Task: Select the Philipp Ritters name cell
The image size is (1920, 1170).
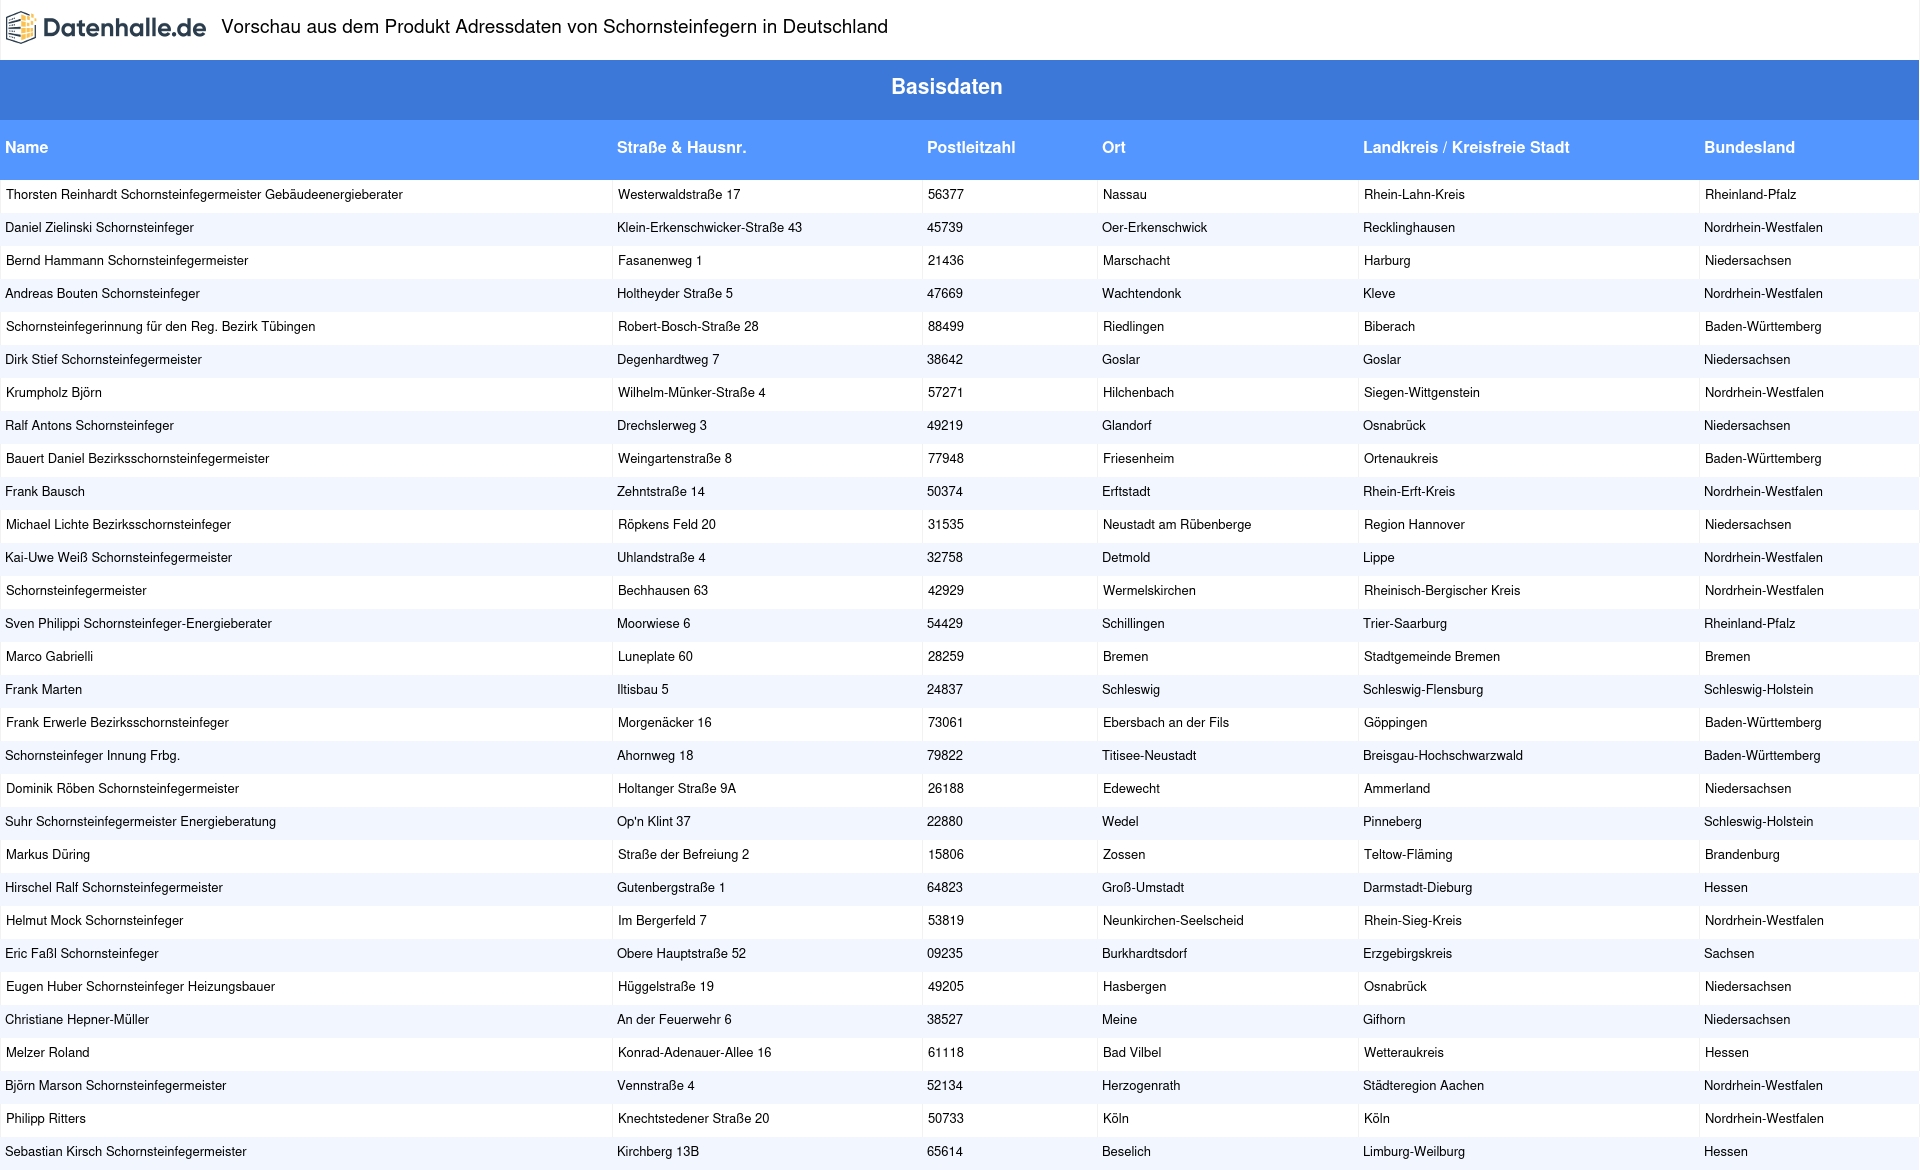Action: click(x=46, y=1119)
